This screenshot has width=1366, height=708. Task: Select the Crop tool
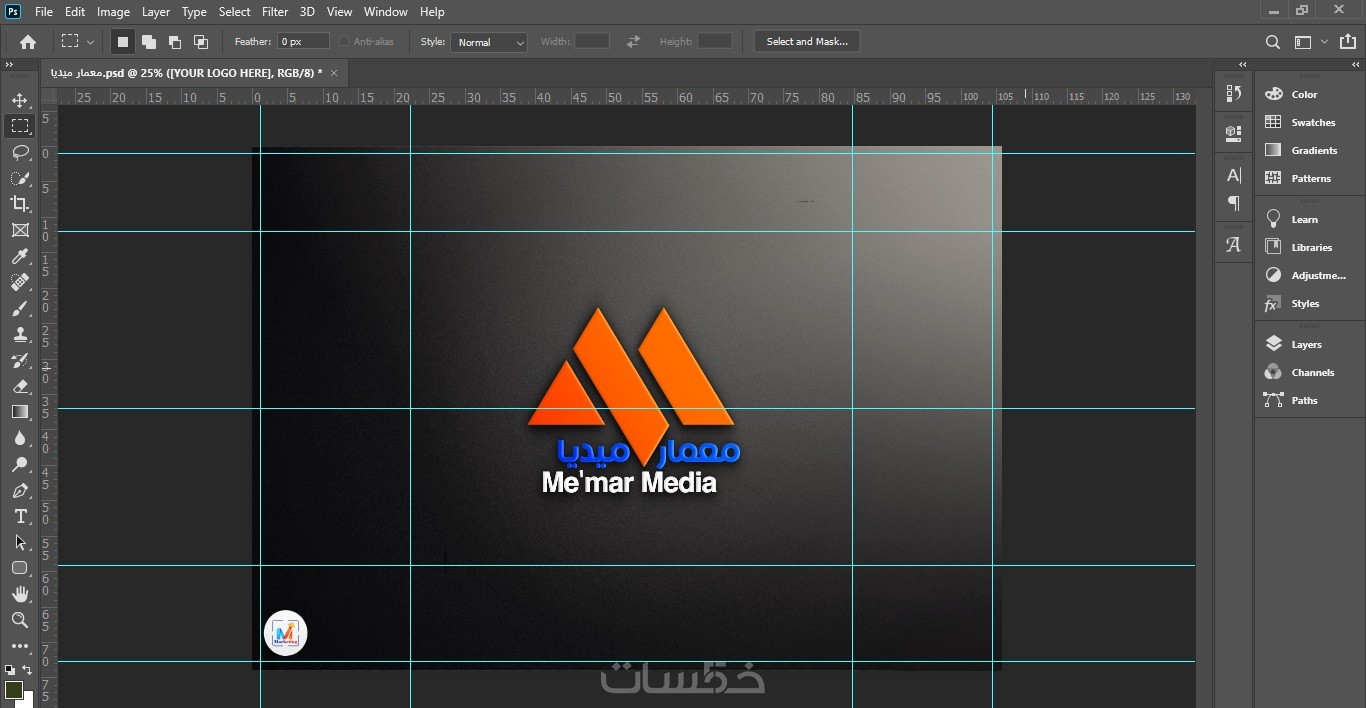pyautogui.click(x=20, y=204)
